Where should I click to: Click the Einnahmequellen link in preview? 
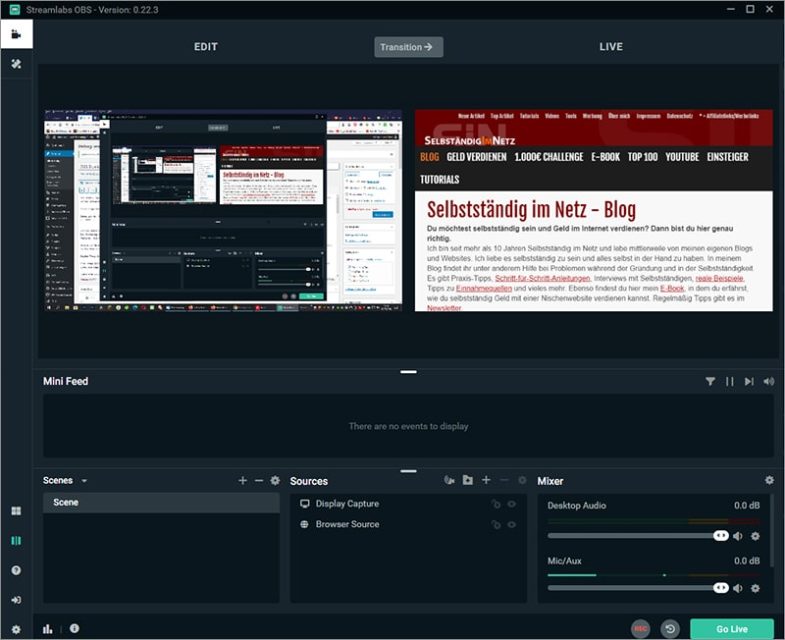484,288
